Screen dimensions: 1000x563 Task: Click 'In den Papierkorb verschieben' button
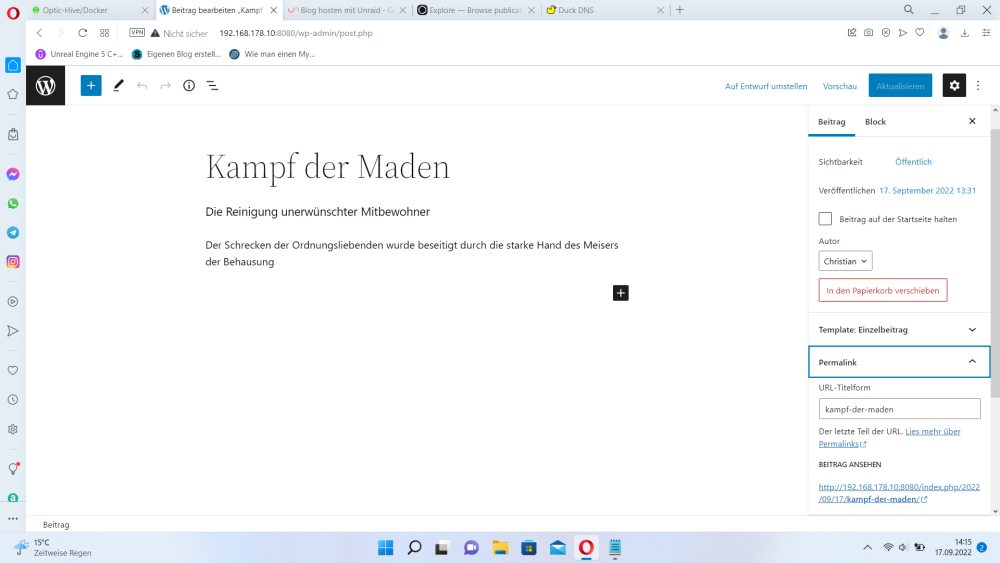pos(883,290)
